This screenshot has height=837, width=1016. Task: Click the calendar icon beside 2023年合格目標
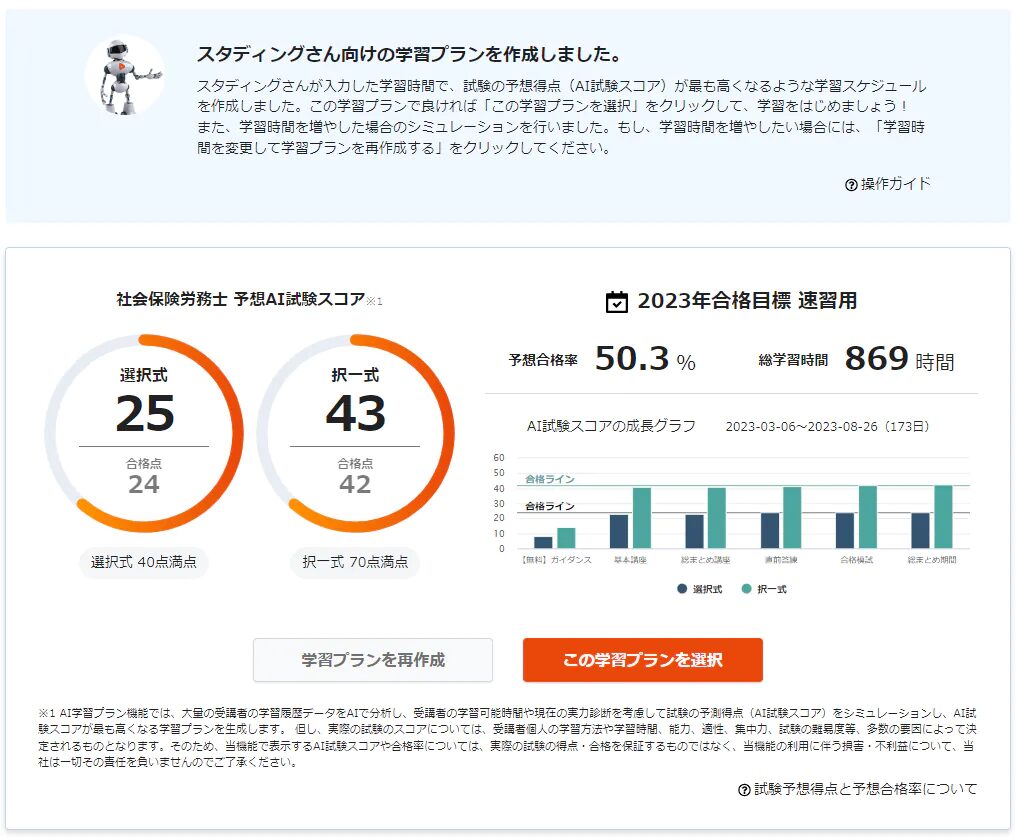click(618, 302)
